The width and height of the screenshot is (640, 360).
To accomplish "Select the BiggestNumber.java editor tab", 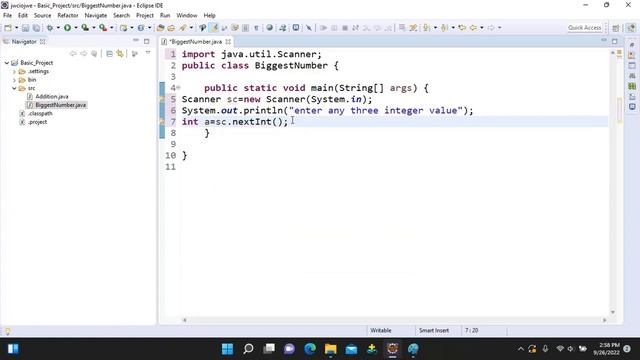I will [195, 42].
